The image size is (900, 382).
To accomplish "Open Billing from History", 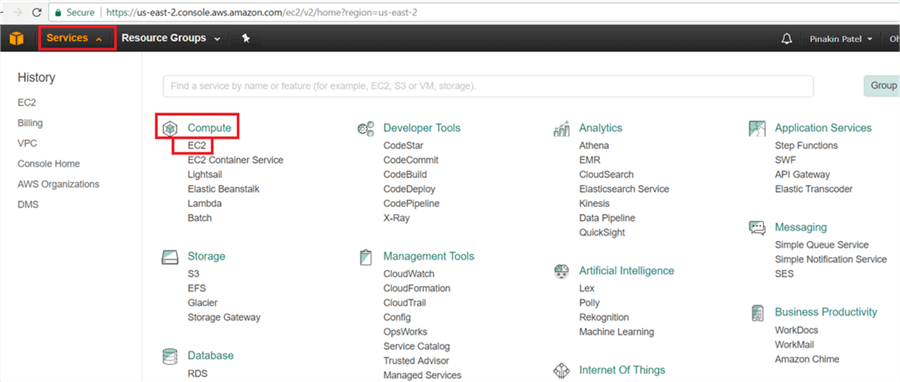I will tap(30, 123).
